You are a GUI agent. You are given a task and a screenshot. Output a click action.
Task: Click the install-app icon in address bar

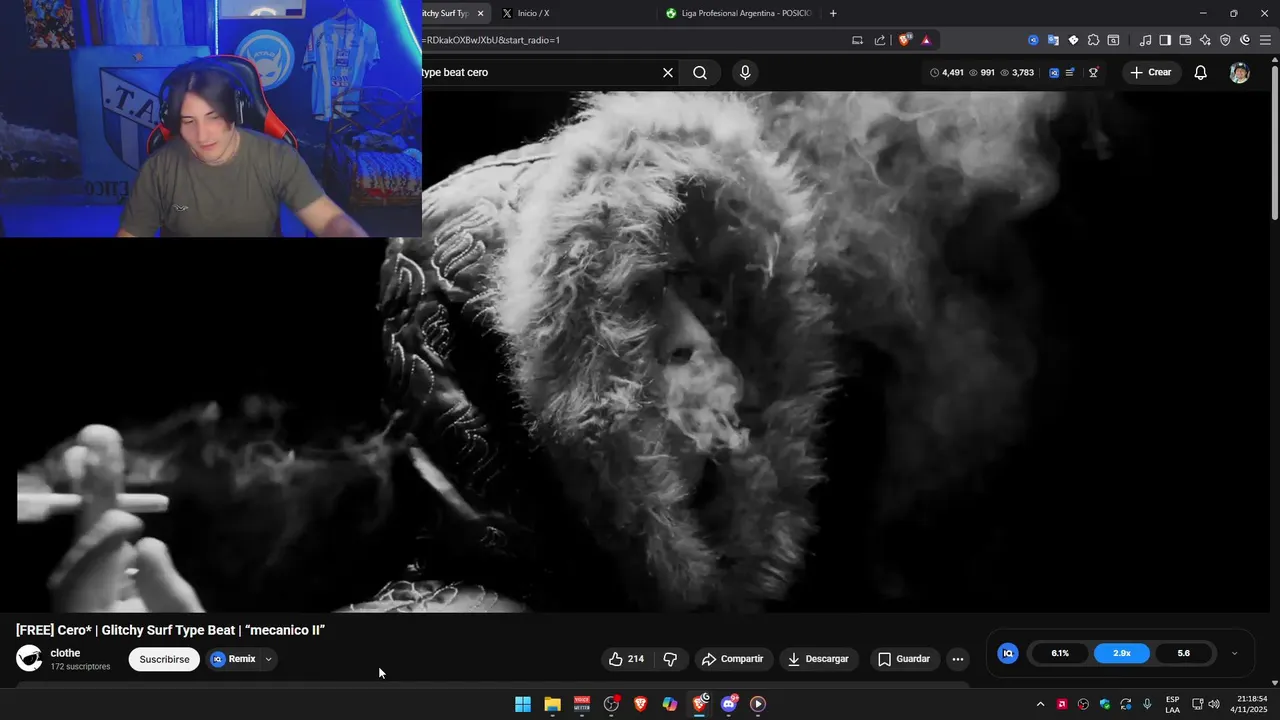[x=857, y=40]
